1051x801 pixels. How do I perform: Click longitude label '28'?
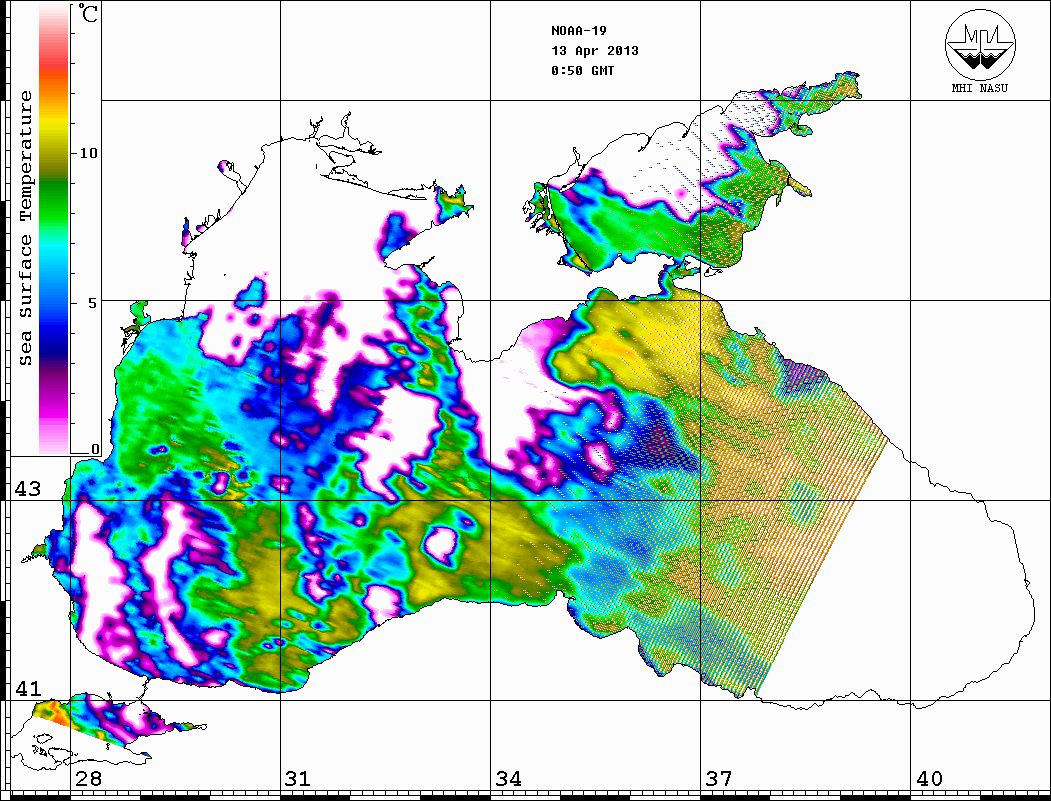tap(88, 778)
